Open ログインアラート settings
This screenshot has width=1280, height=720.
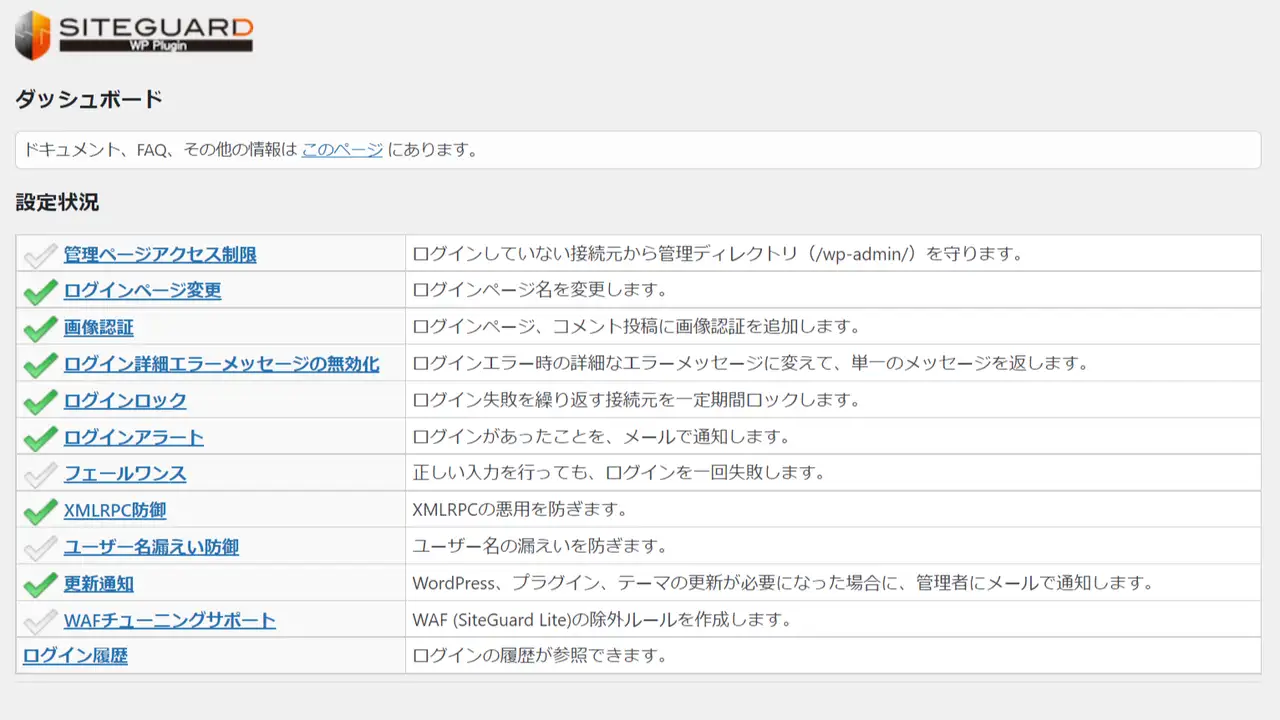134,437
